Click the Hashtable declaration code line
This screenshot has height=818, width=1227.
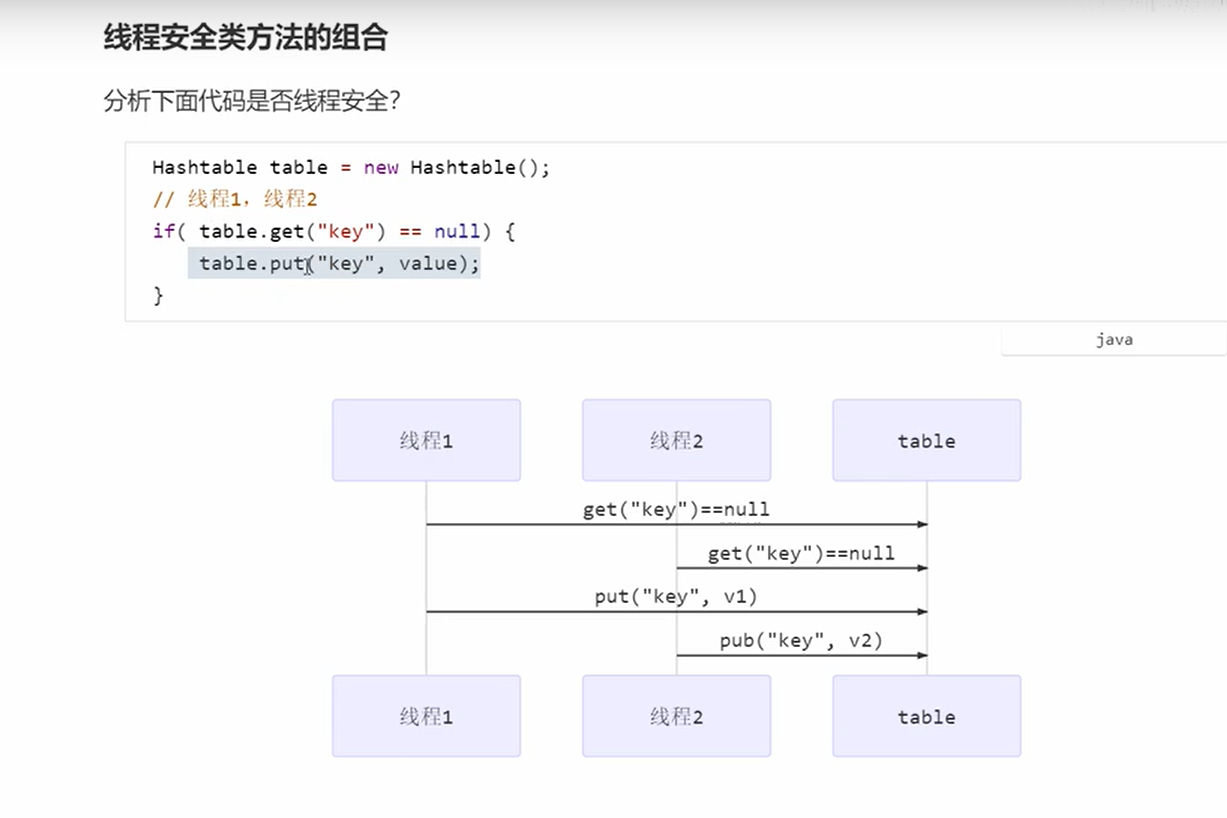click(x=349, y=167)
